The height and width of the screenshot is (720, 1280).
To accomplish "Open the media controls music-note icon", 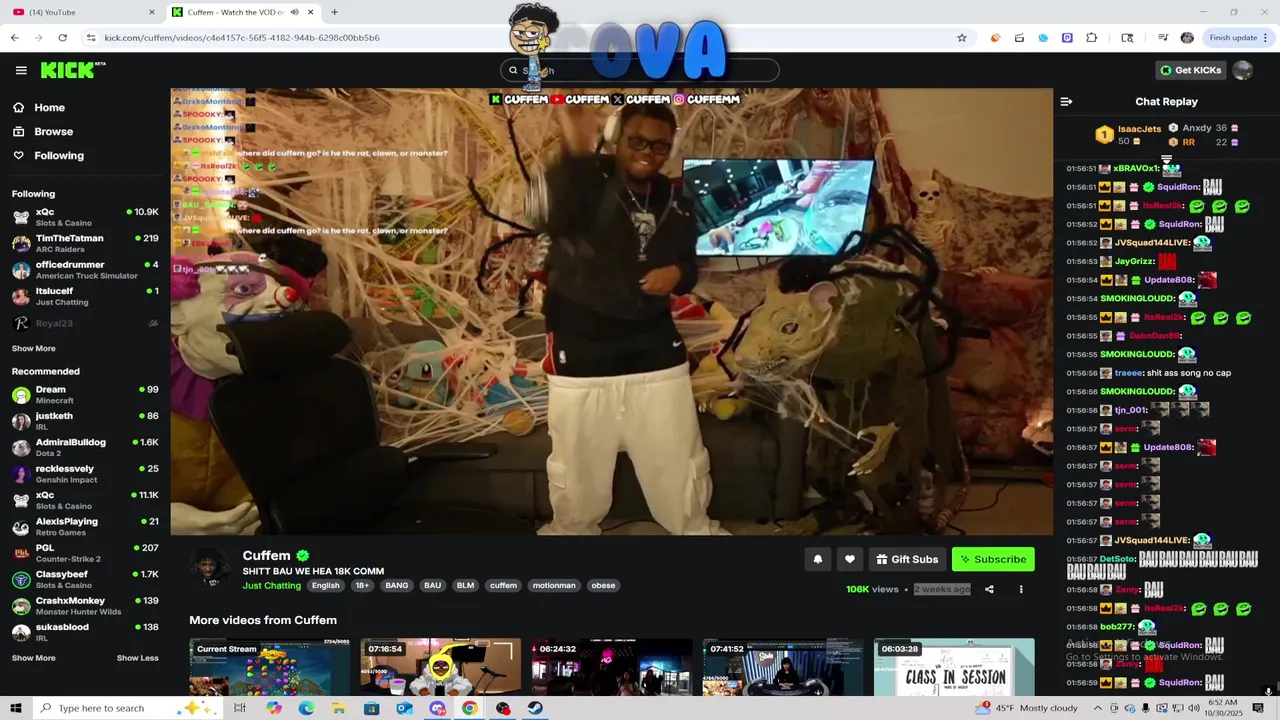I will pos(1163,37).
